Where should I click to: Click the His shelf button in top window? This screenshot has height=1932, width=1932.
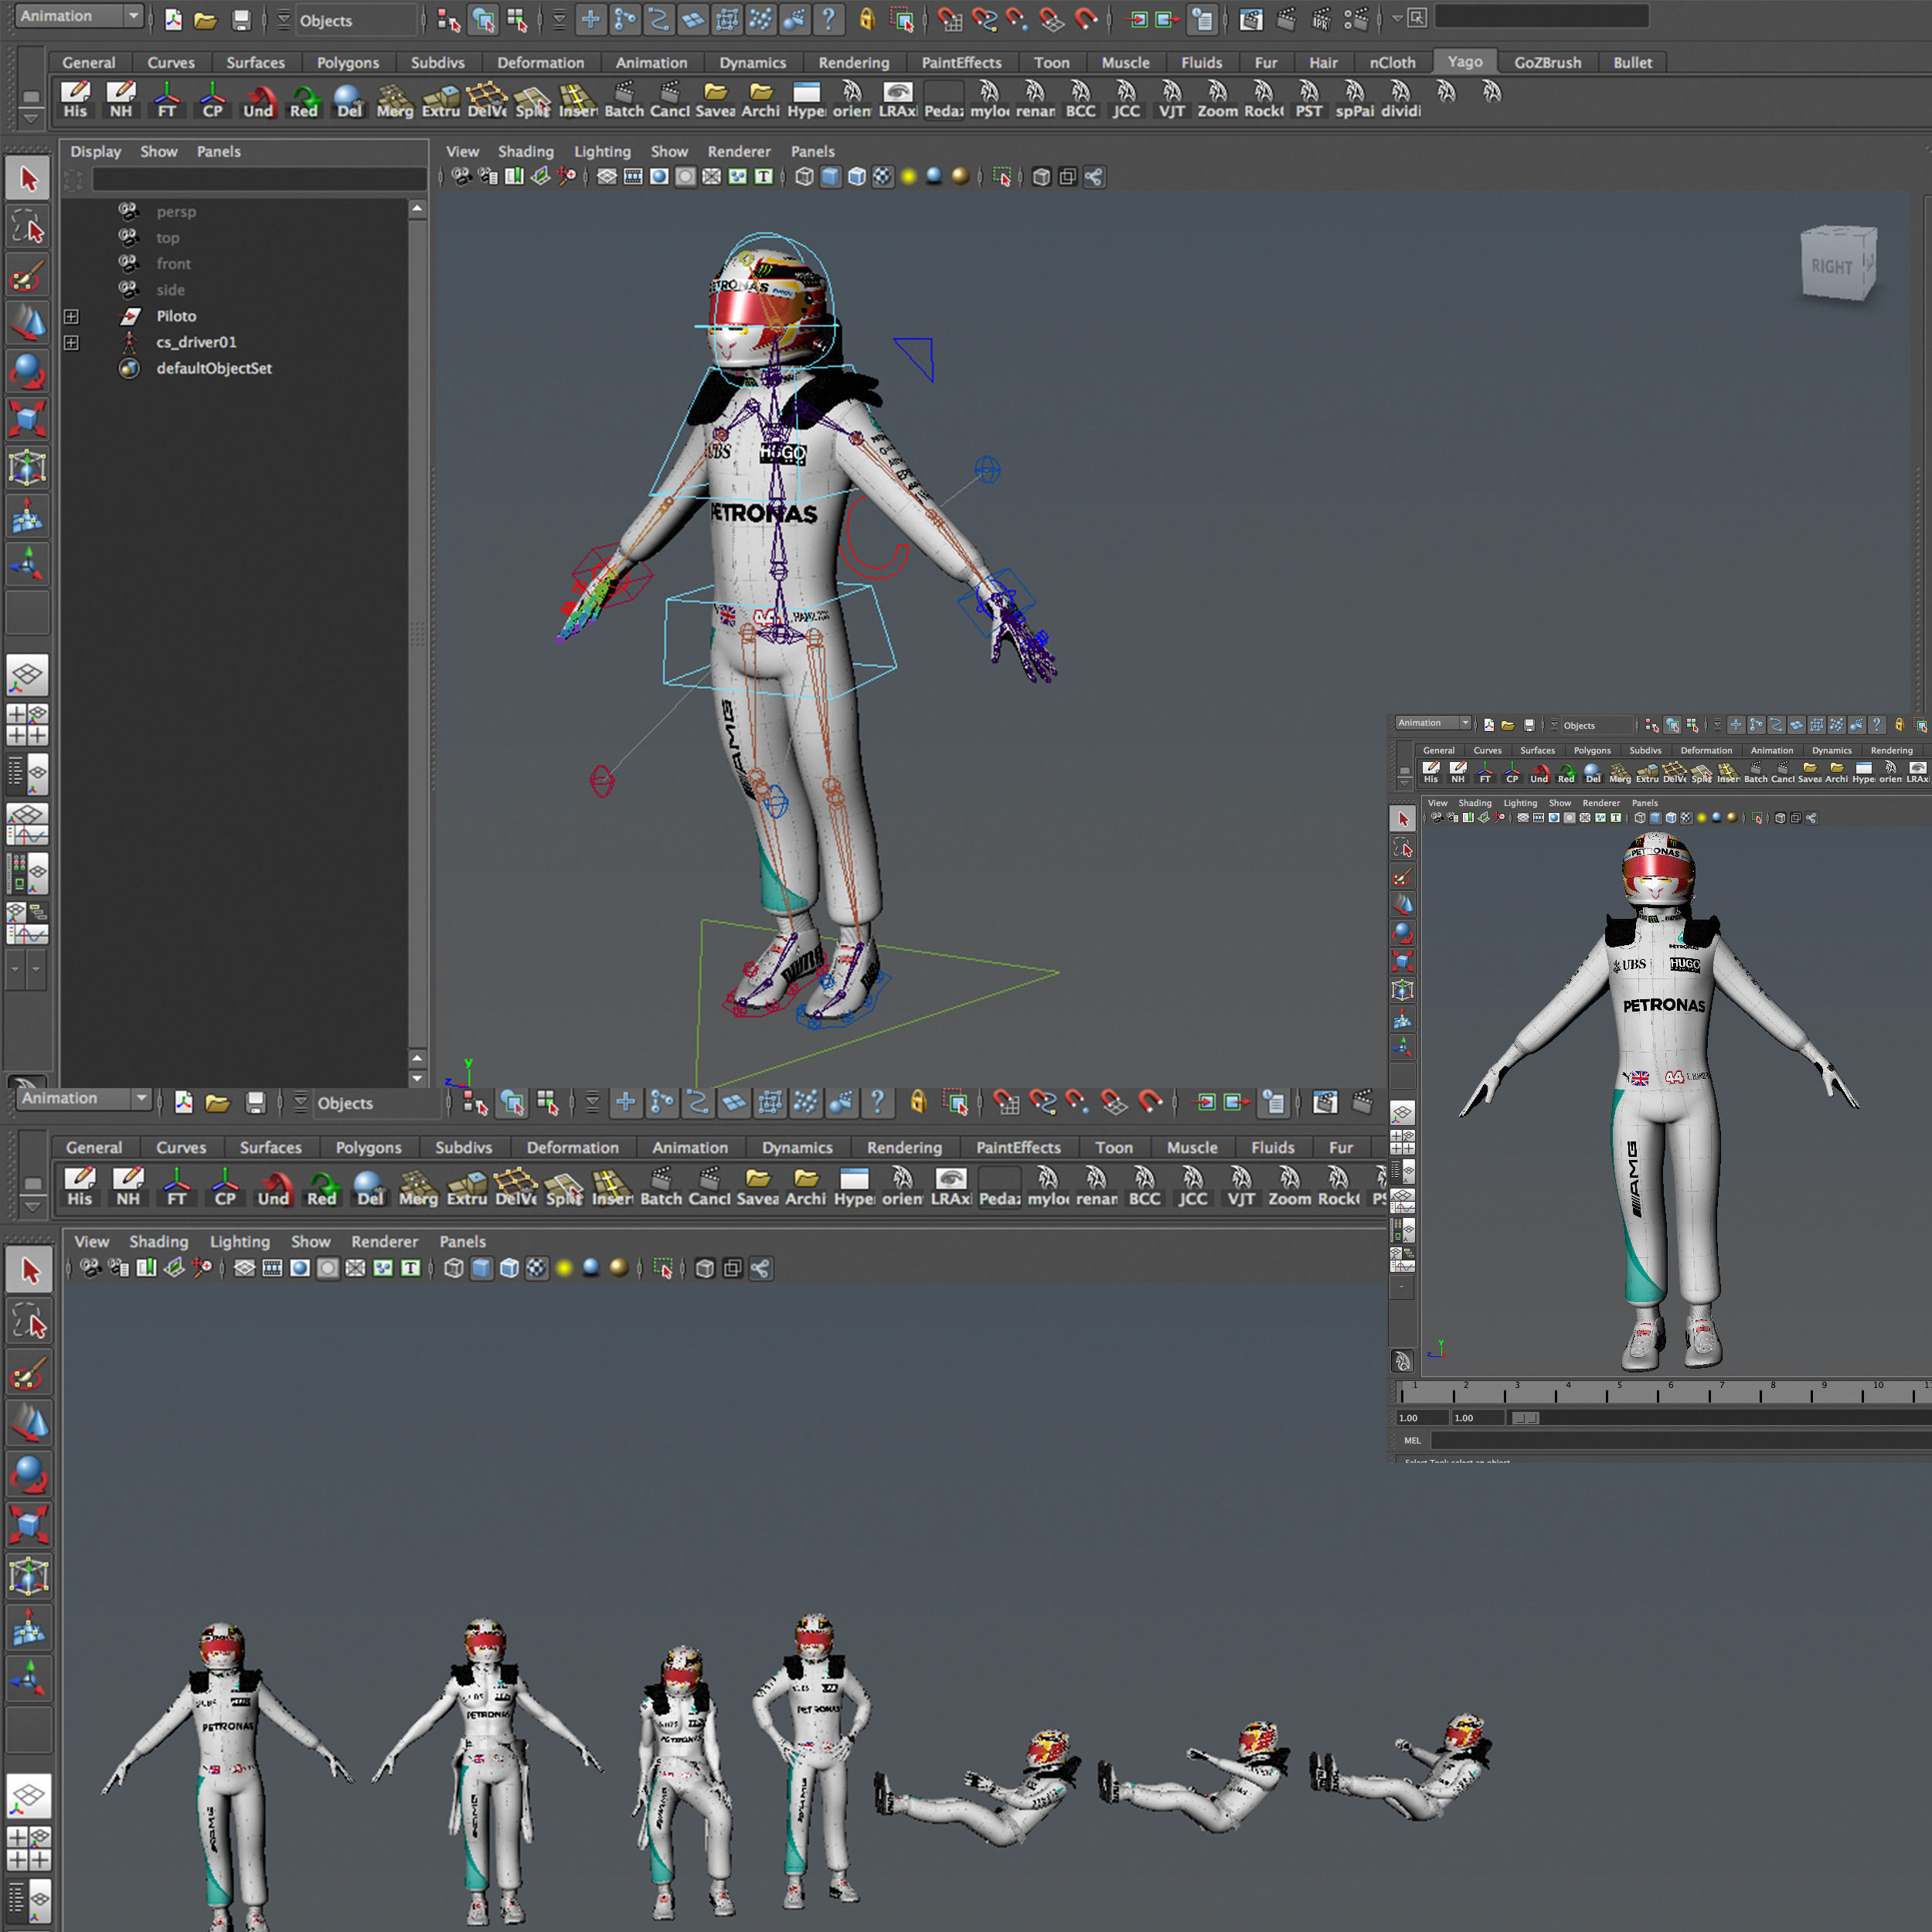[75, 99]
